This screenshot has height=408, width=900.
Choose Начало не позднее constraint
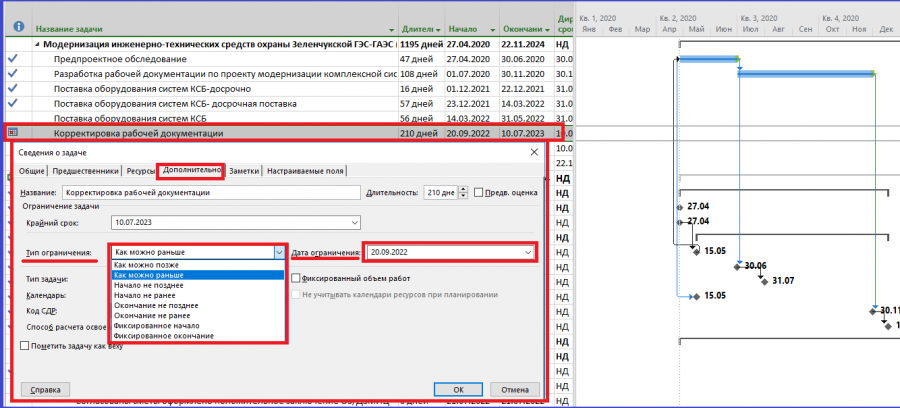(199, 285)
